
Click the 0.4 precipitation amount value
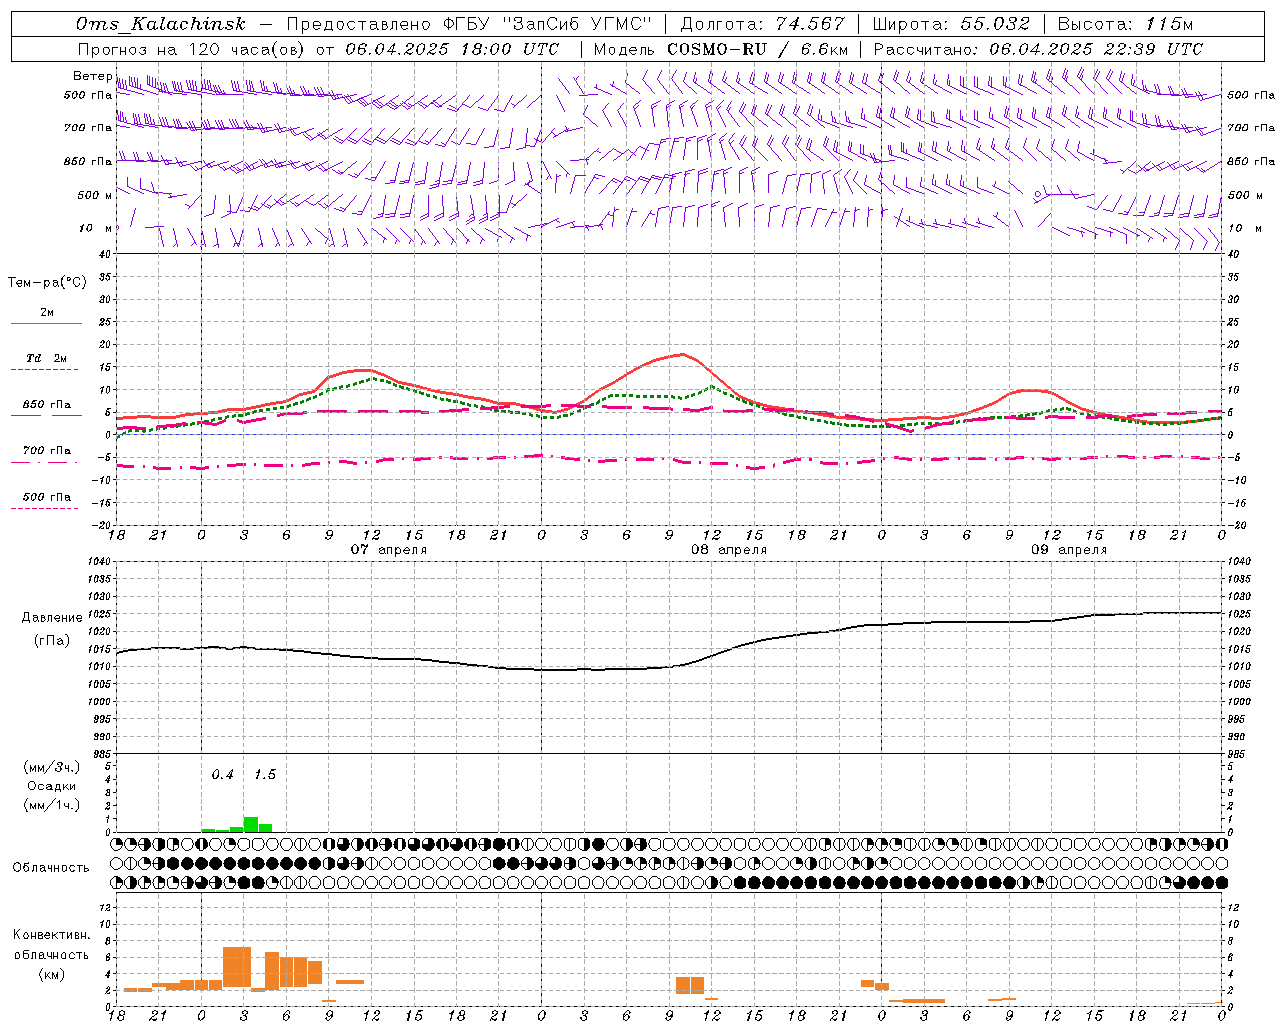click(x=222, y=775)
